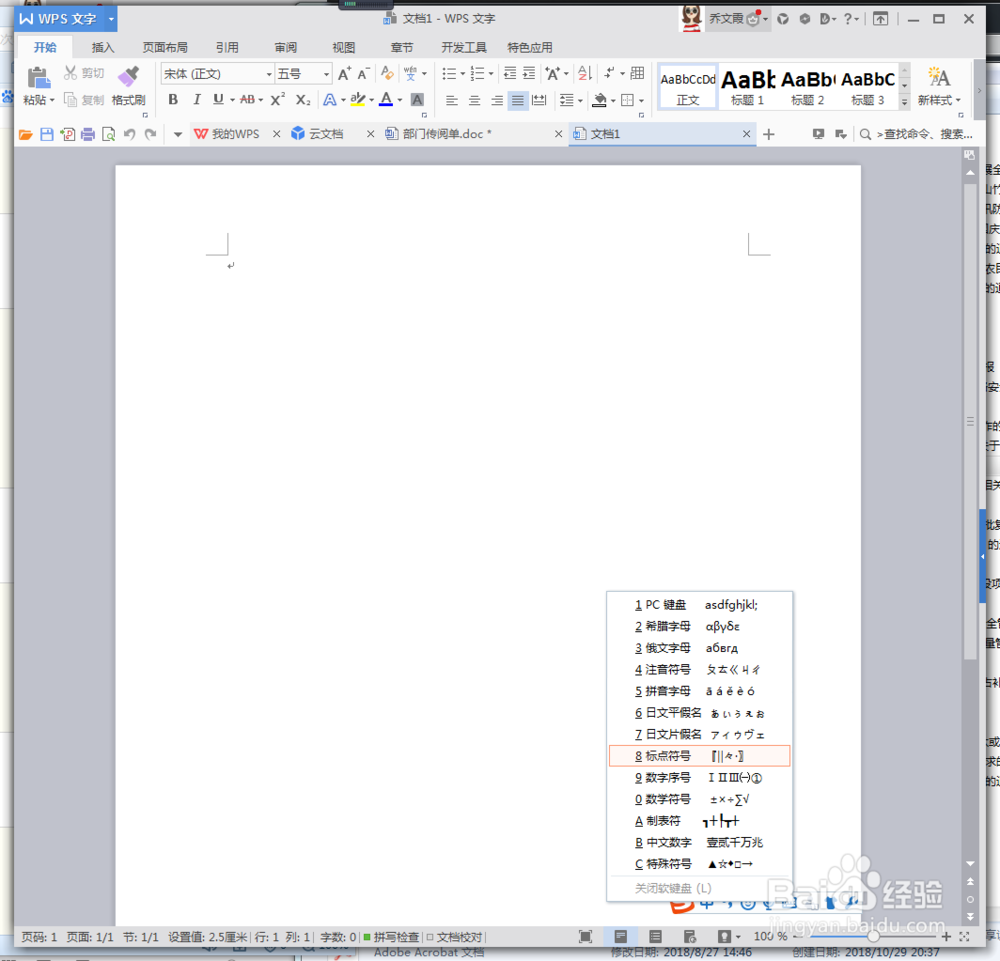This screenshot has width=1000, height=961.
Task: Apply strikethrough formatting
Action: (x=247, y=99)
